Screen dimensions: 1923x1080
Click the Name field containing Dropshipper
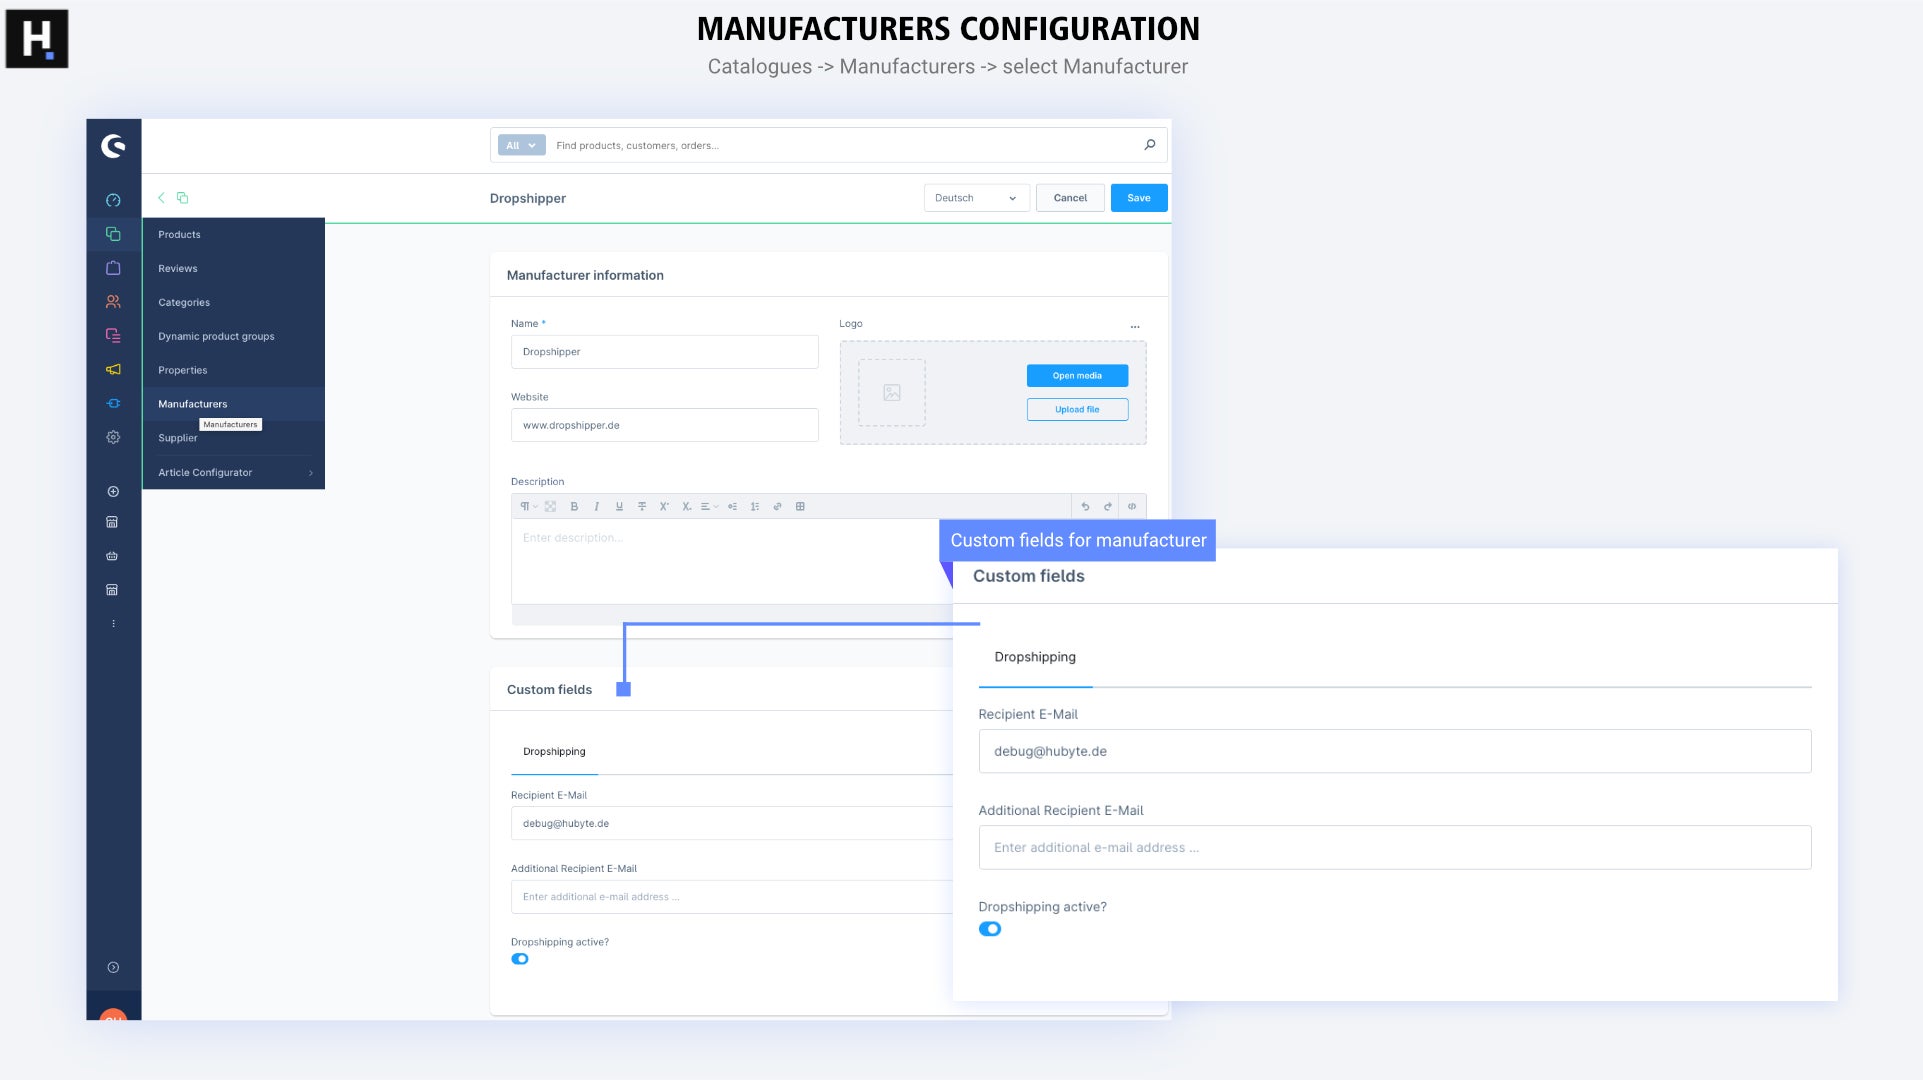point(665,352)
